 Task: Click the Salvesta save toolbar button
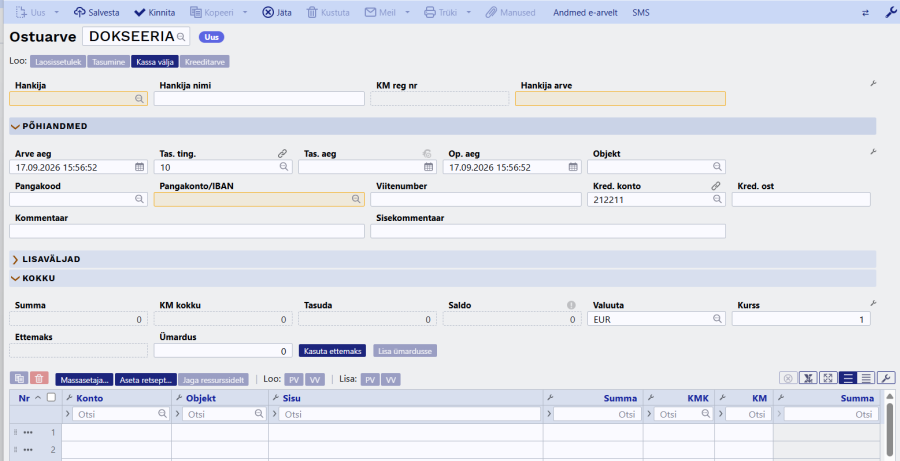pyautogui.click(x=97, y=12)
